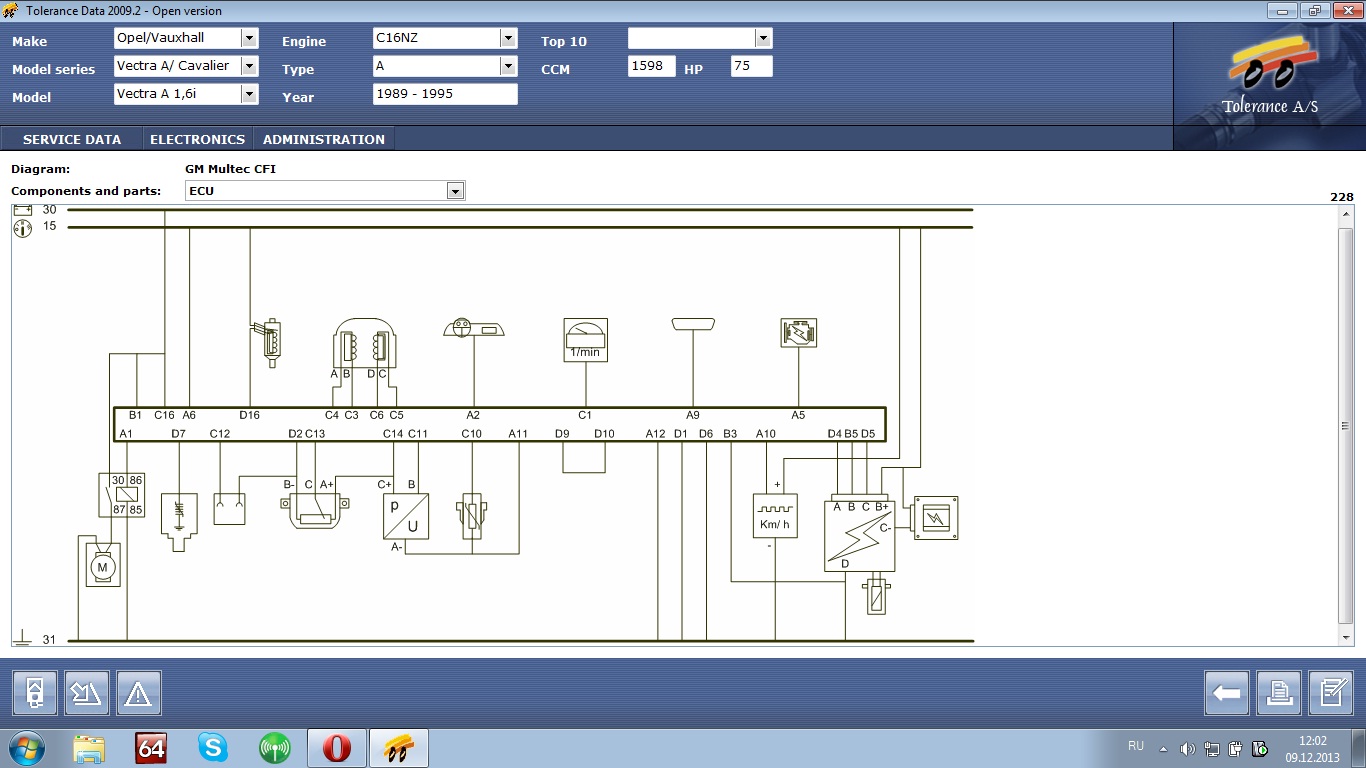Open the SERVICE DATA tab

point(72,139)
